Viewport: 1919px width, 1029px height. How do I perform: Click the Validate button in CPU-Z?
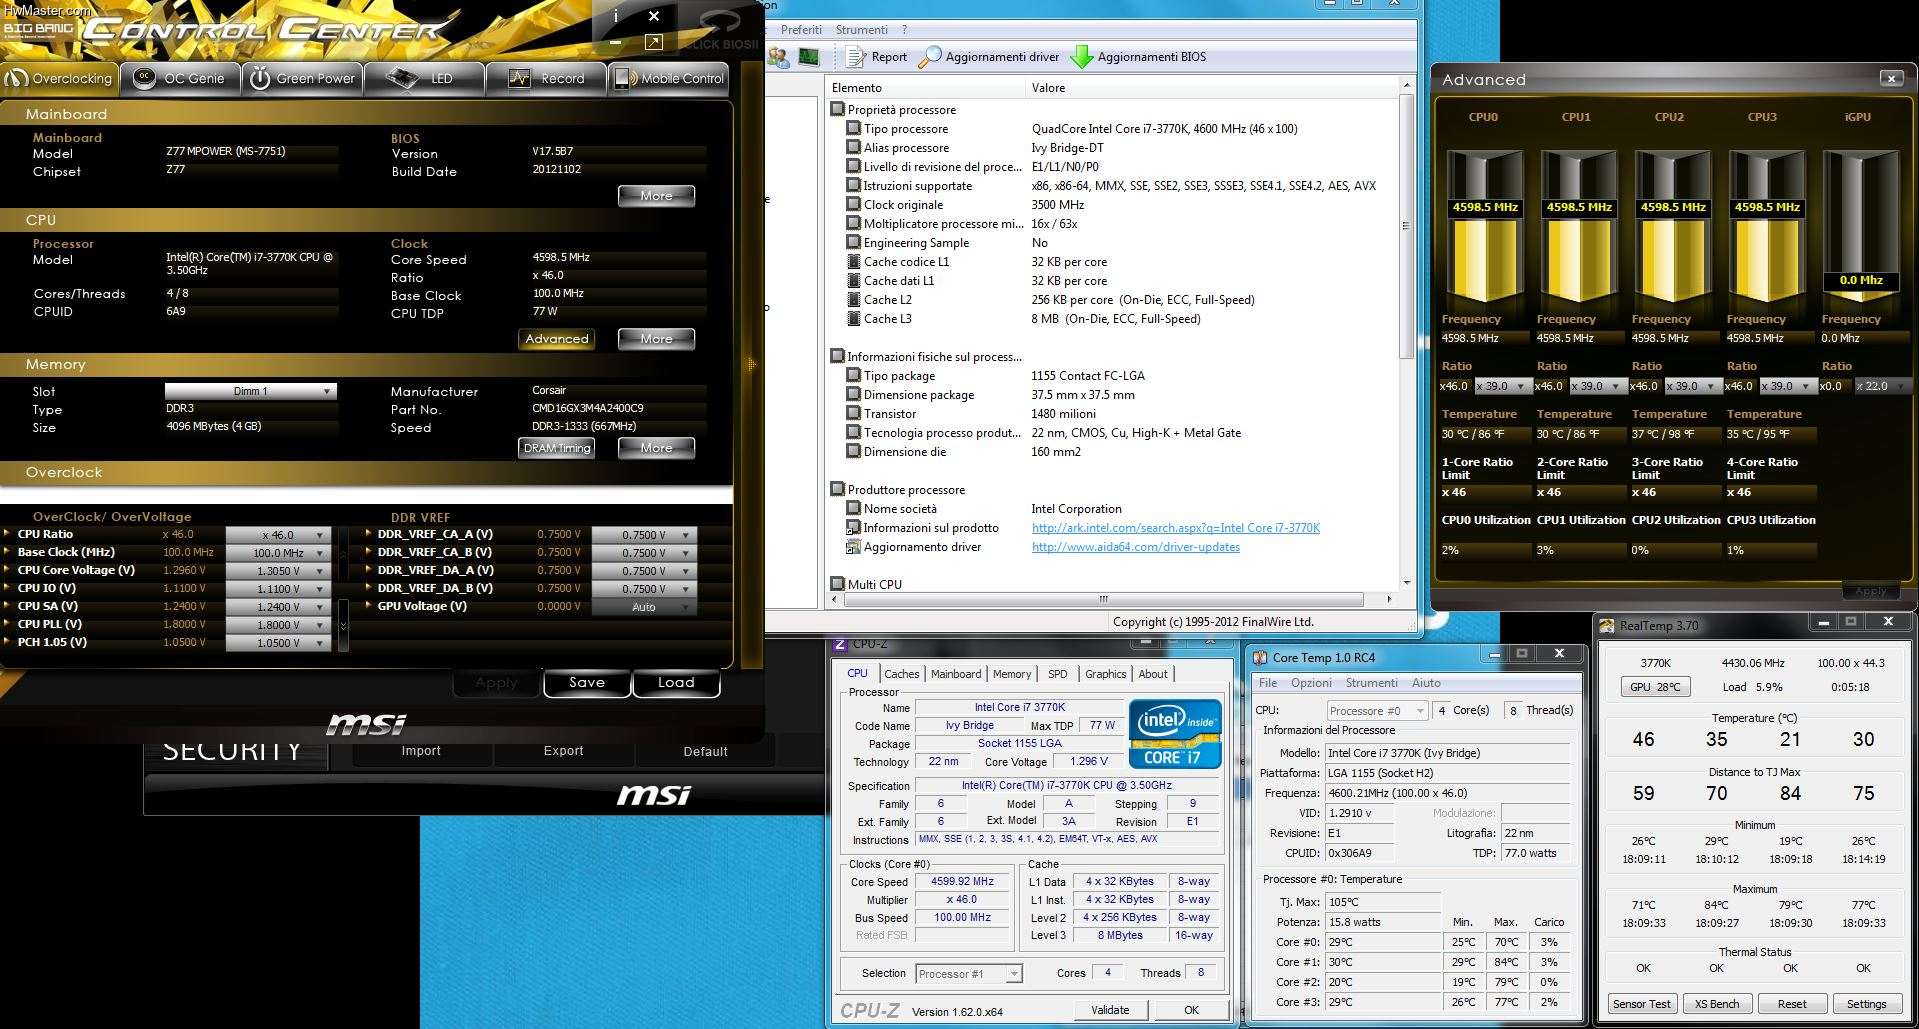click(x=1110, y=1010)
